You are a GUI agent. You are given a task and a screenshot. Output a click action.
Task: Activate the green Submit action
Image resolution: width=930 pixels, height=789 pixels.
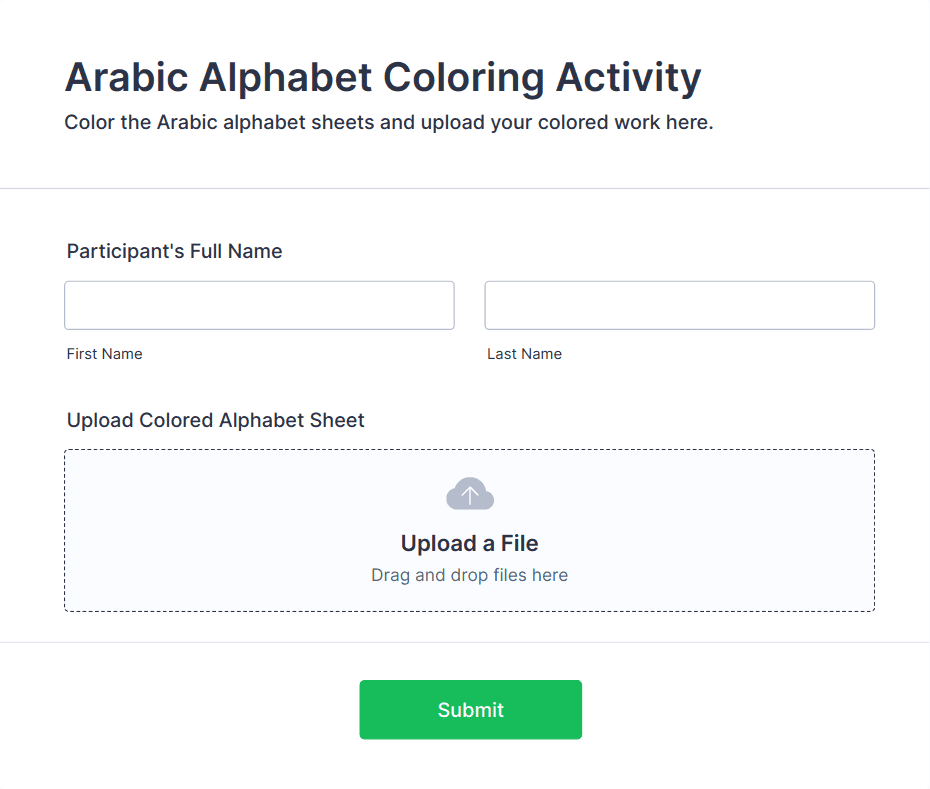coord(470,709)
